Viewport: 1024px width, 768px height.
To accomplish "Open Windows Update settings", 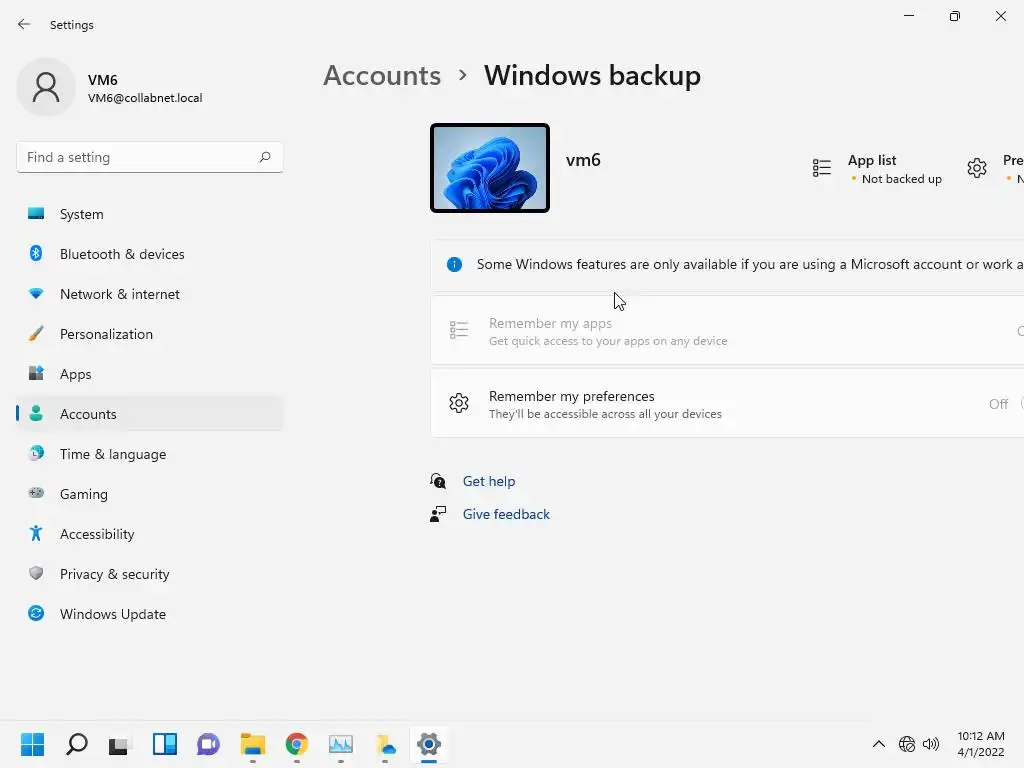I will [x=150, y=614].
